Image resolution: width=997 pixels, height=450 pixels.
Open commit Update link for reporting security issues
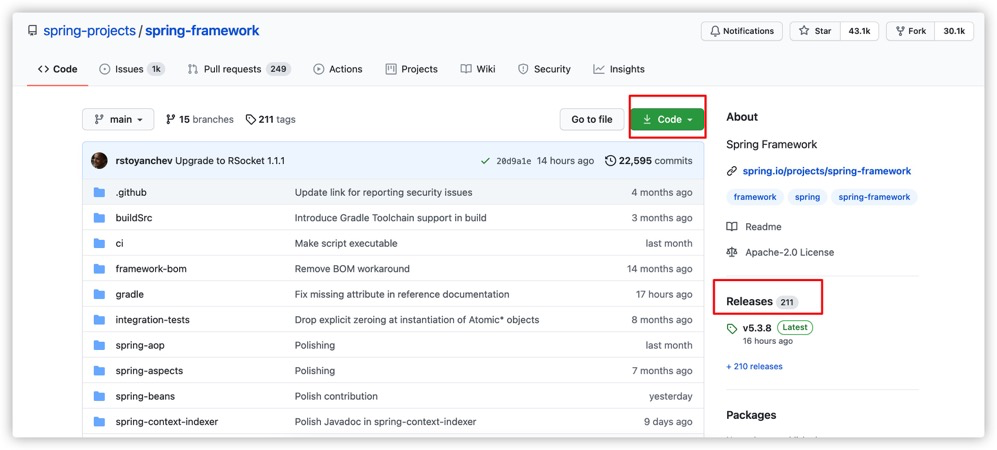pos(383,193)
